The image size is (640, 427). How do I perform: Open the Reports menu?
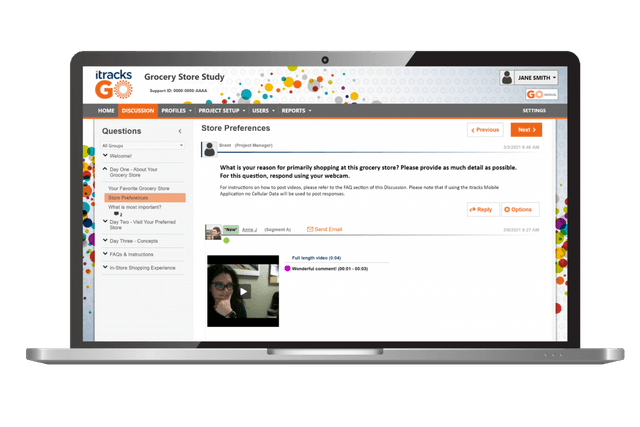click(296, 110)
